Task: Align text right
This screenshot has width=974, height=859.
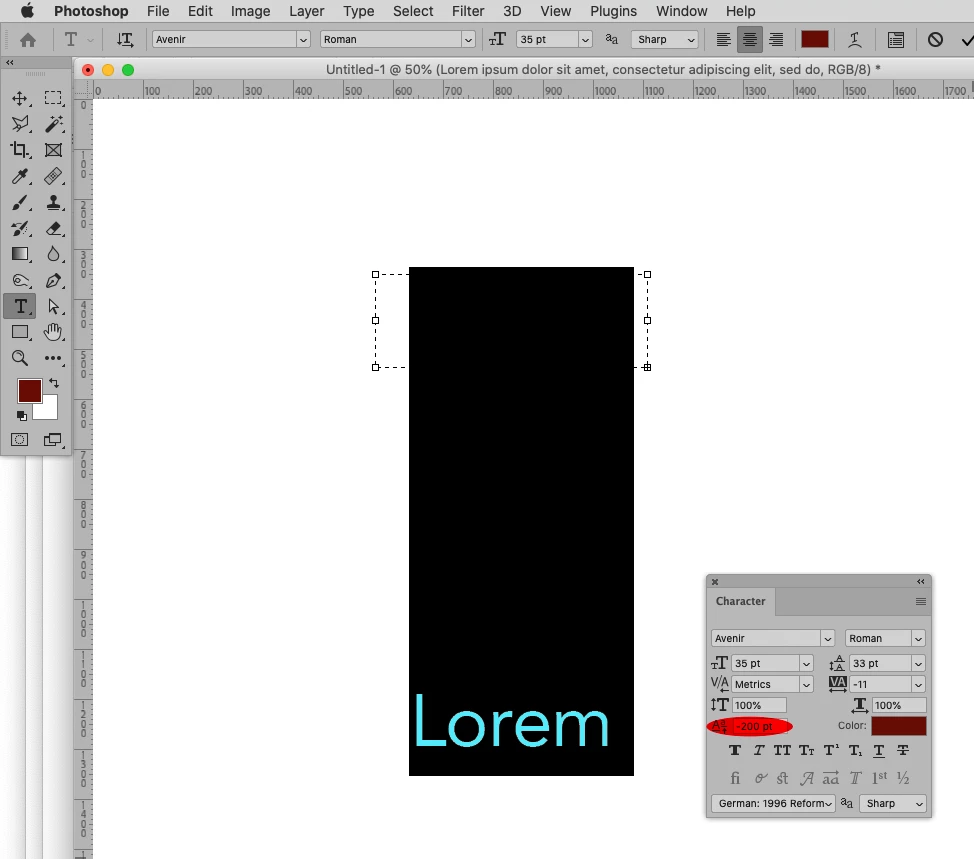Action: coord(776,40)
